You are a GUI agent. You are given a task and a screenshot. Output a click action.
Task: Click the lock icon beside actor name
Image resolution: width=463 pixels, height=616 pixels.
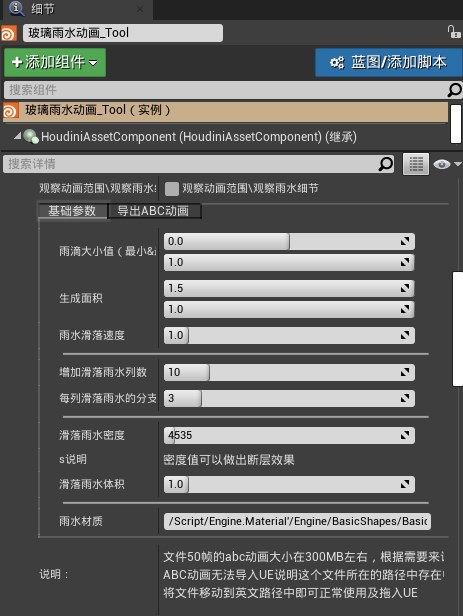tap(454, 32)
